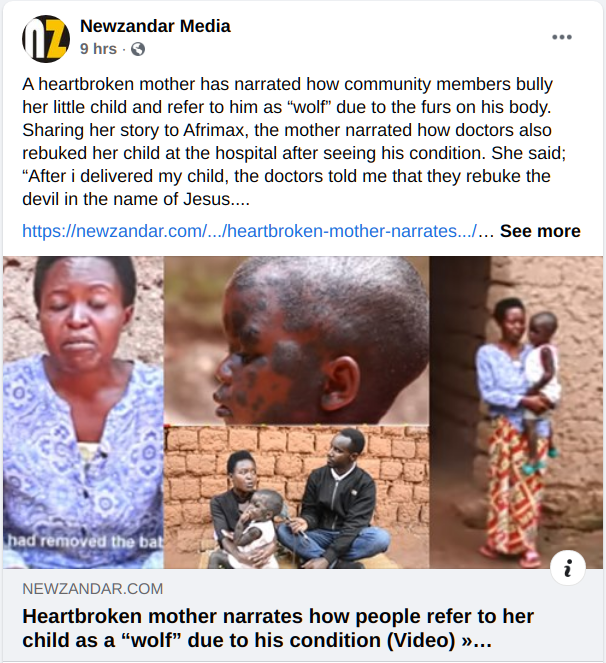Open the newzandar.com heartbroken-mother article URL

[250, 231]
